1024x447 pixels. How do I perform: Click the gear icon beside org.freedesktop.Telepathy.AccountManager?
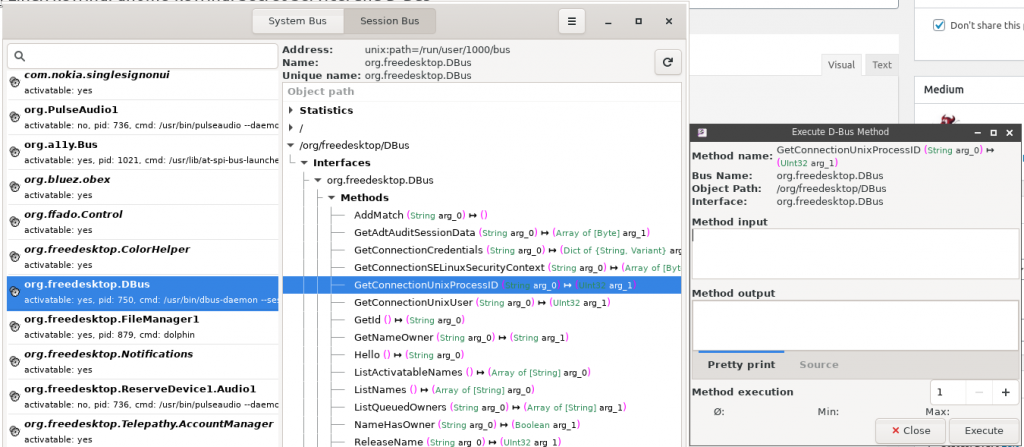14,431
